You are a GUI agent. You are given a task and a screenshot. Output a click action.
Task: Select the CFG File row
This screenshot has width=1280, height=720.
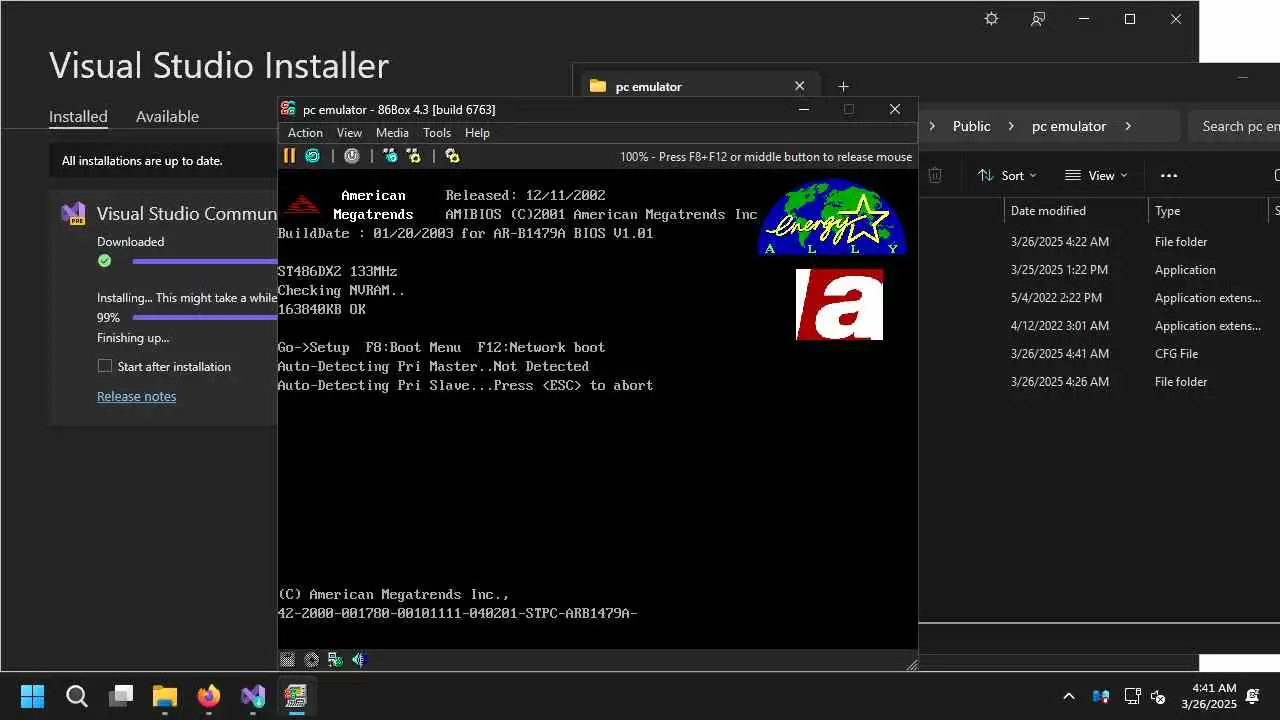(1099, 354)
